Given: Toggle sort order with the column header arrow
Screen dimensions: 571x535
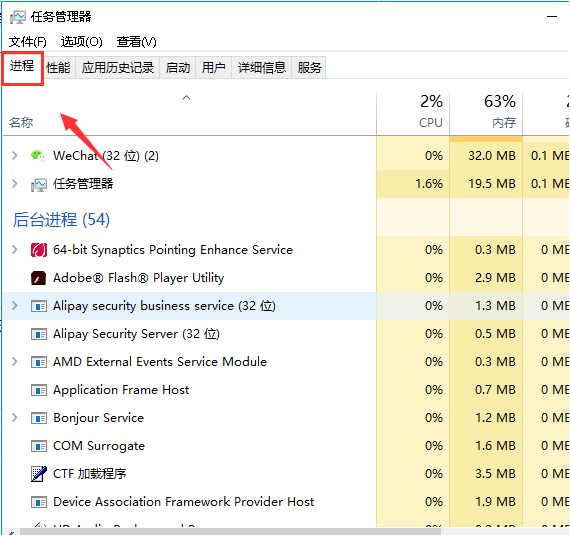Looking at the screenshot, I should [x=186, y=98].
